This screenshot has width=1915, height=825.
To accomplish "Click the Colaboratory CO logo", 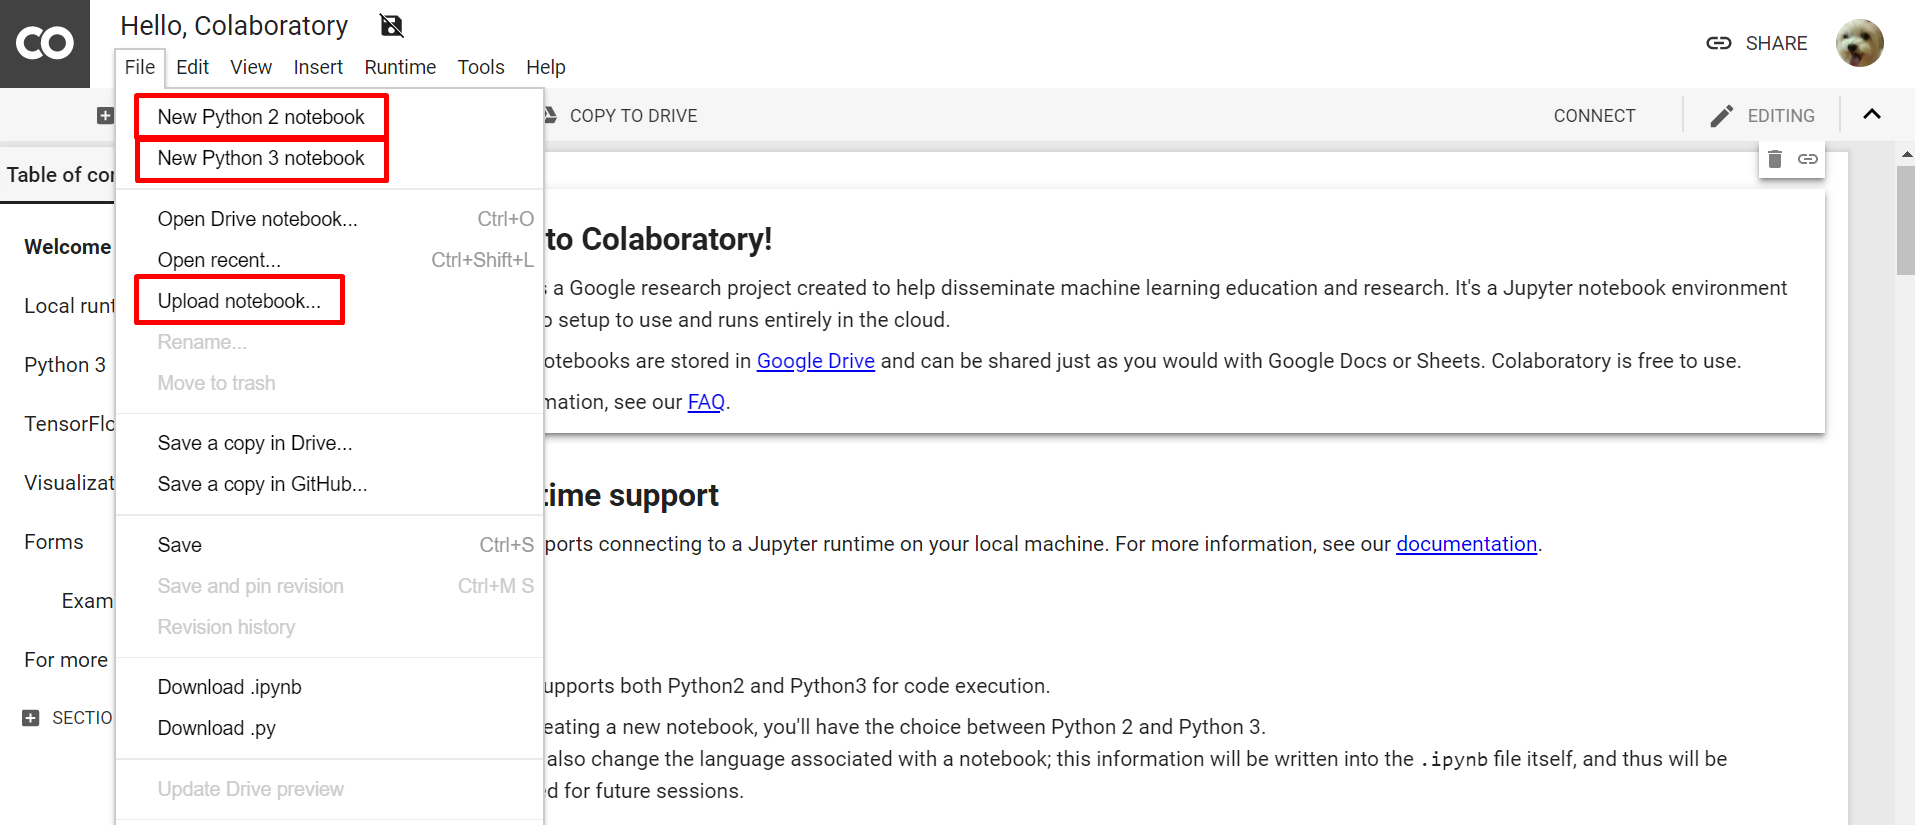I will pos(45,43).
